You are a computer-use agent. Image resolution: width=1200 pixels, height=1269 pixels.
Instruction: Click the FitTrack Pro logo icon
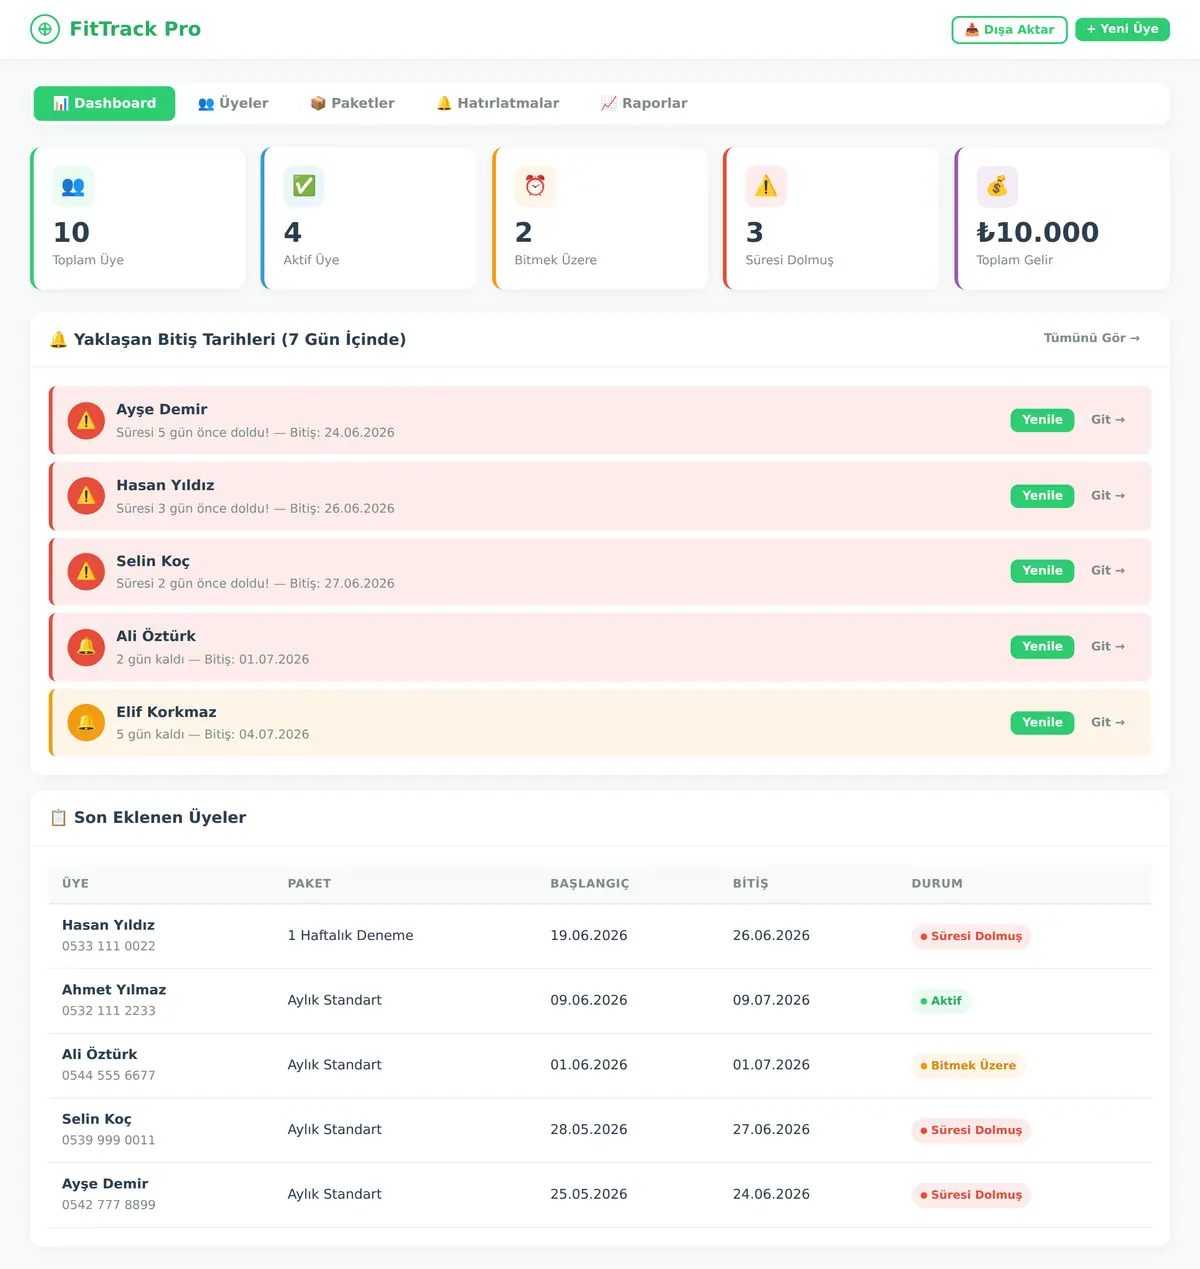pyautogui.click(x=45, y=29)
